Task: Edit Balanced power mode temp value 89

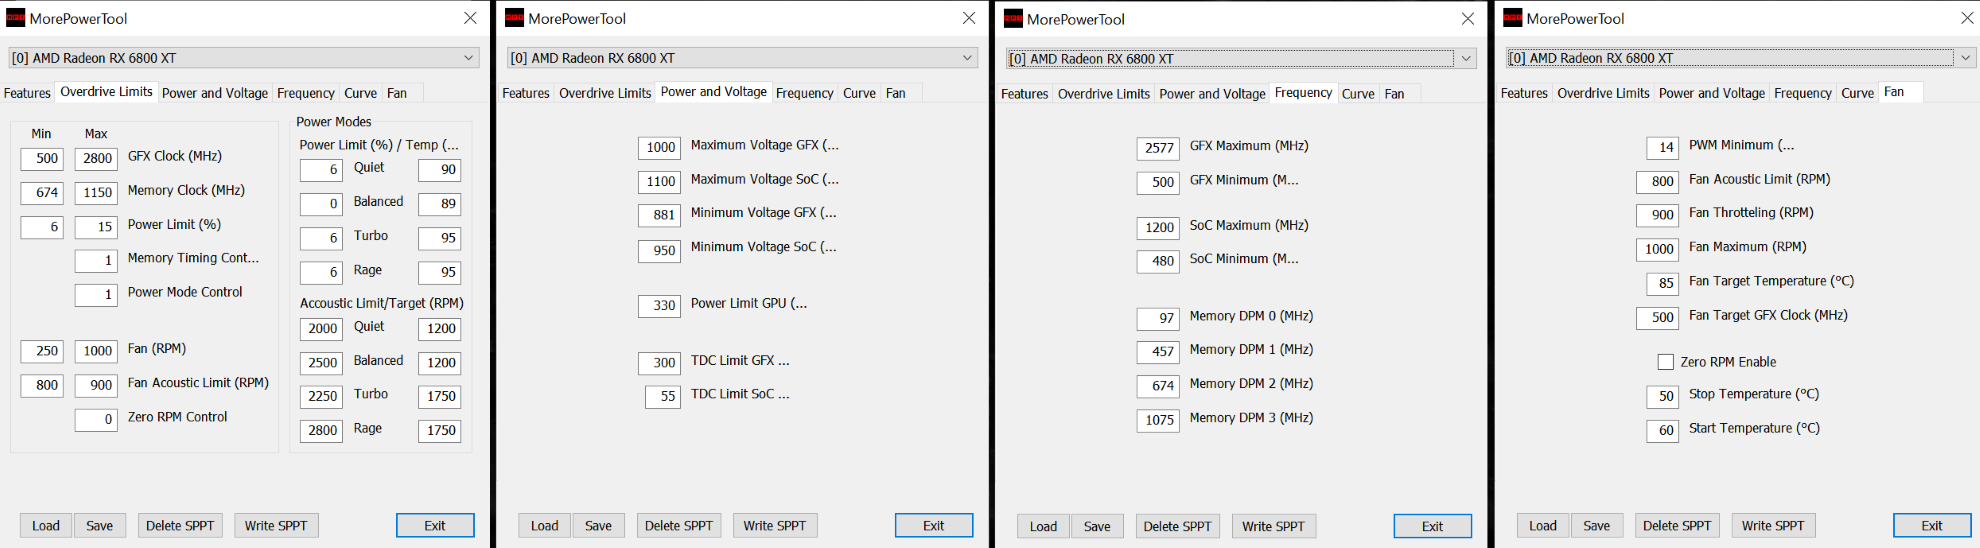Action: [439, 204]
